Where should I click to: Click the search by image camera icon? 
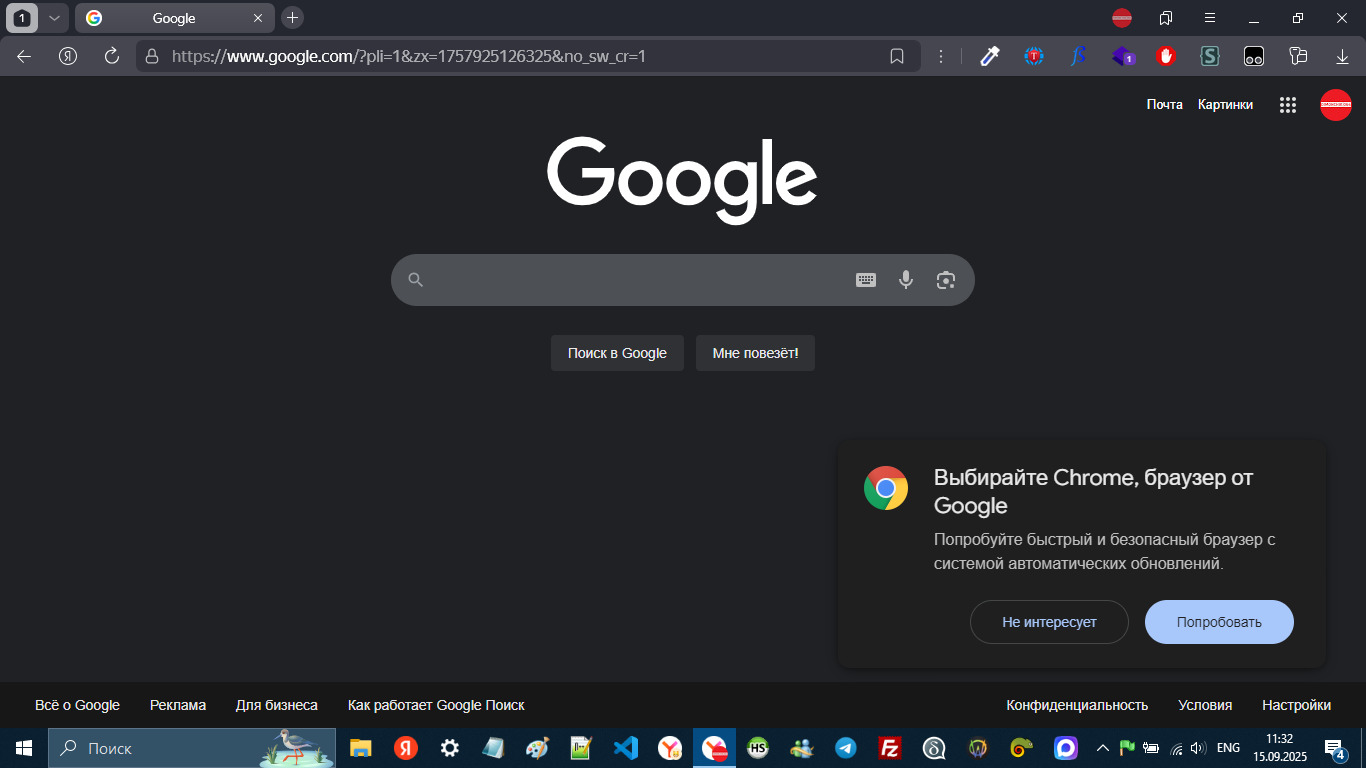[x=946, y=280]
